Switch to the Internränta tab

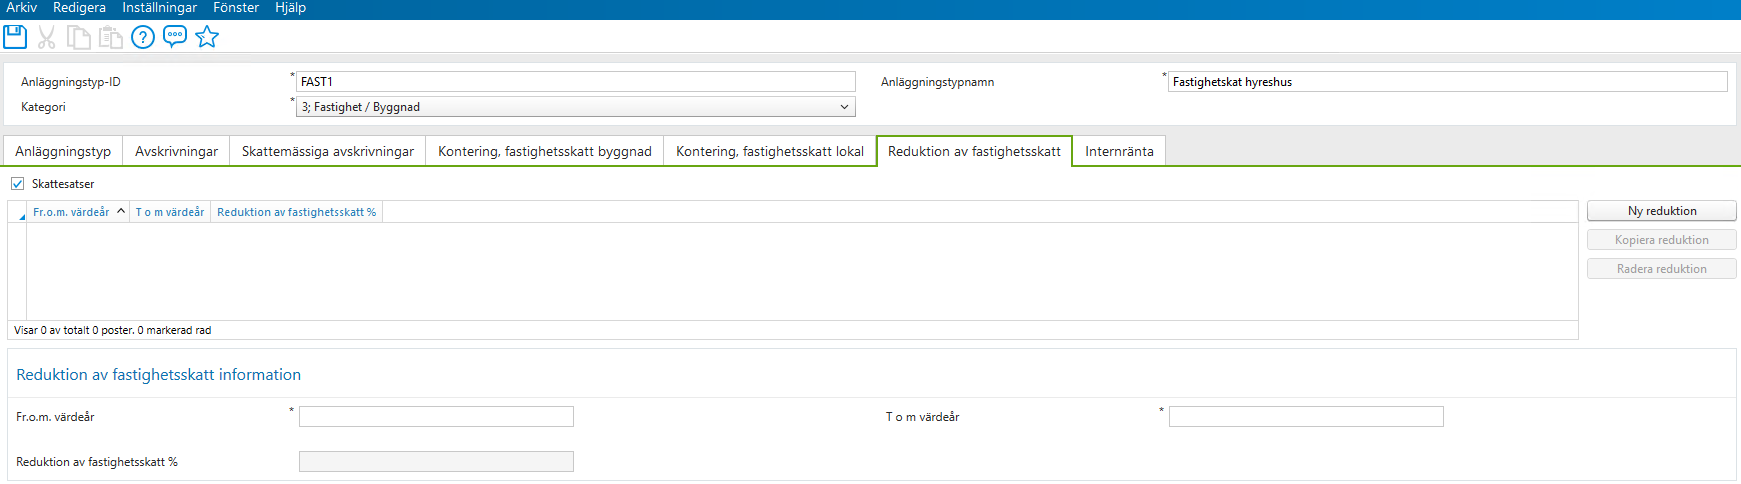[x=1119, y=151]
